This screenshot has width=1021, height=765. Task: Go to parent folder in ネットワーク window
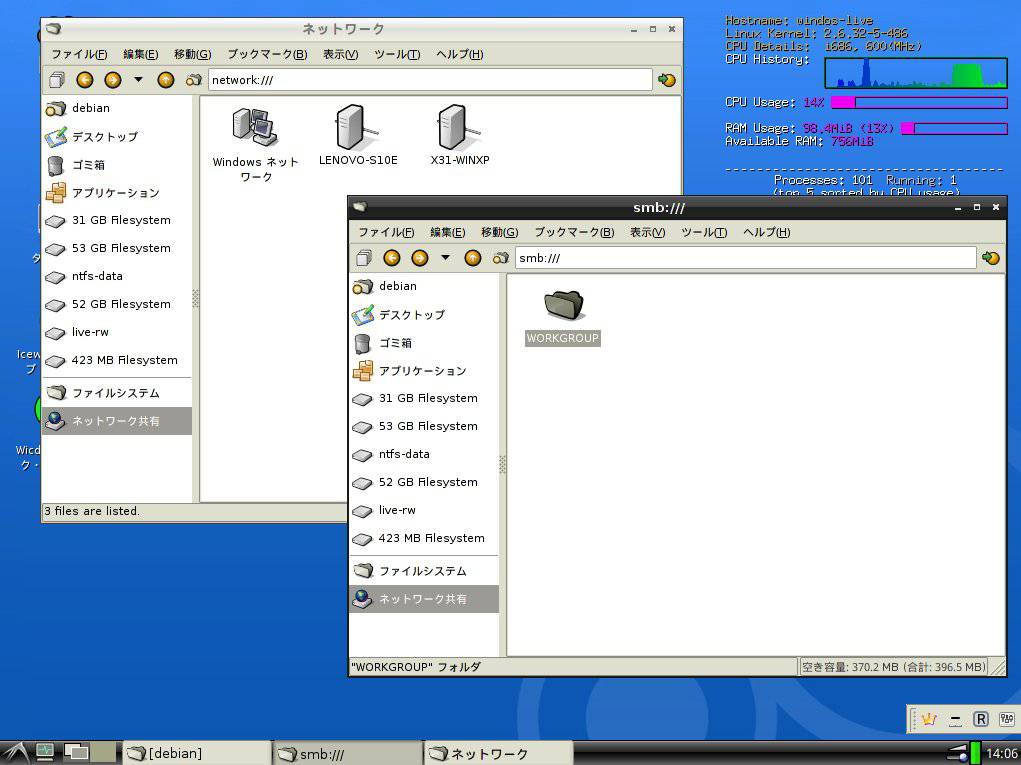166,80
